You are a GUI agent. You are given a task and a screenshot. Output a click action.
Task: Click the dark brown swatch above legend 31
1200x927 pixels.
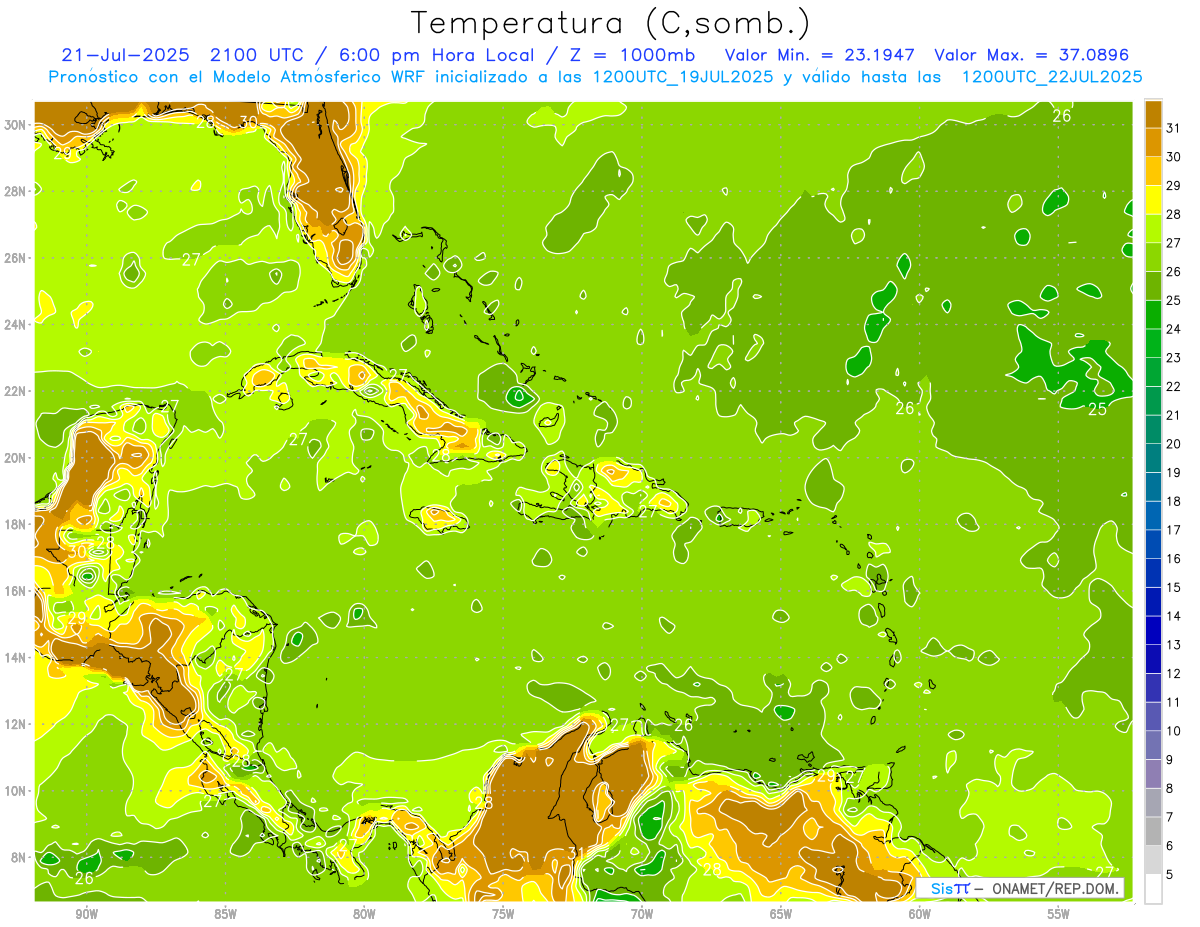pyautogui.click(x=1153, y=113)
